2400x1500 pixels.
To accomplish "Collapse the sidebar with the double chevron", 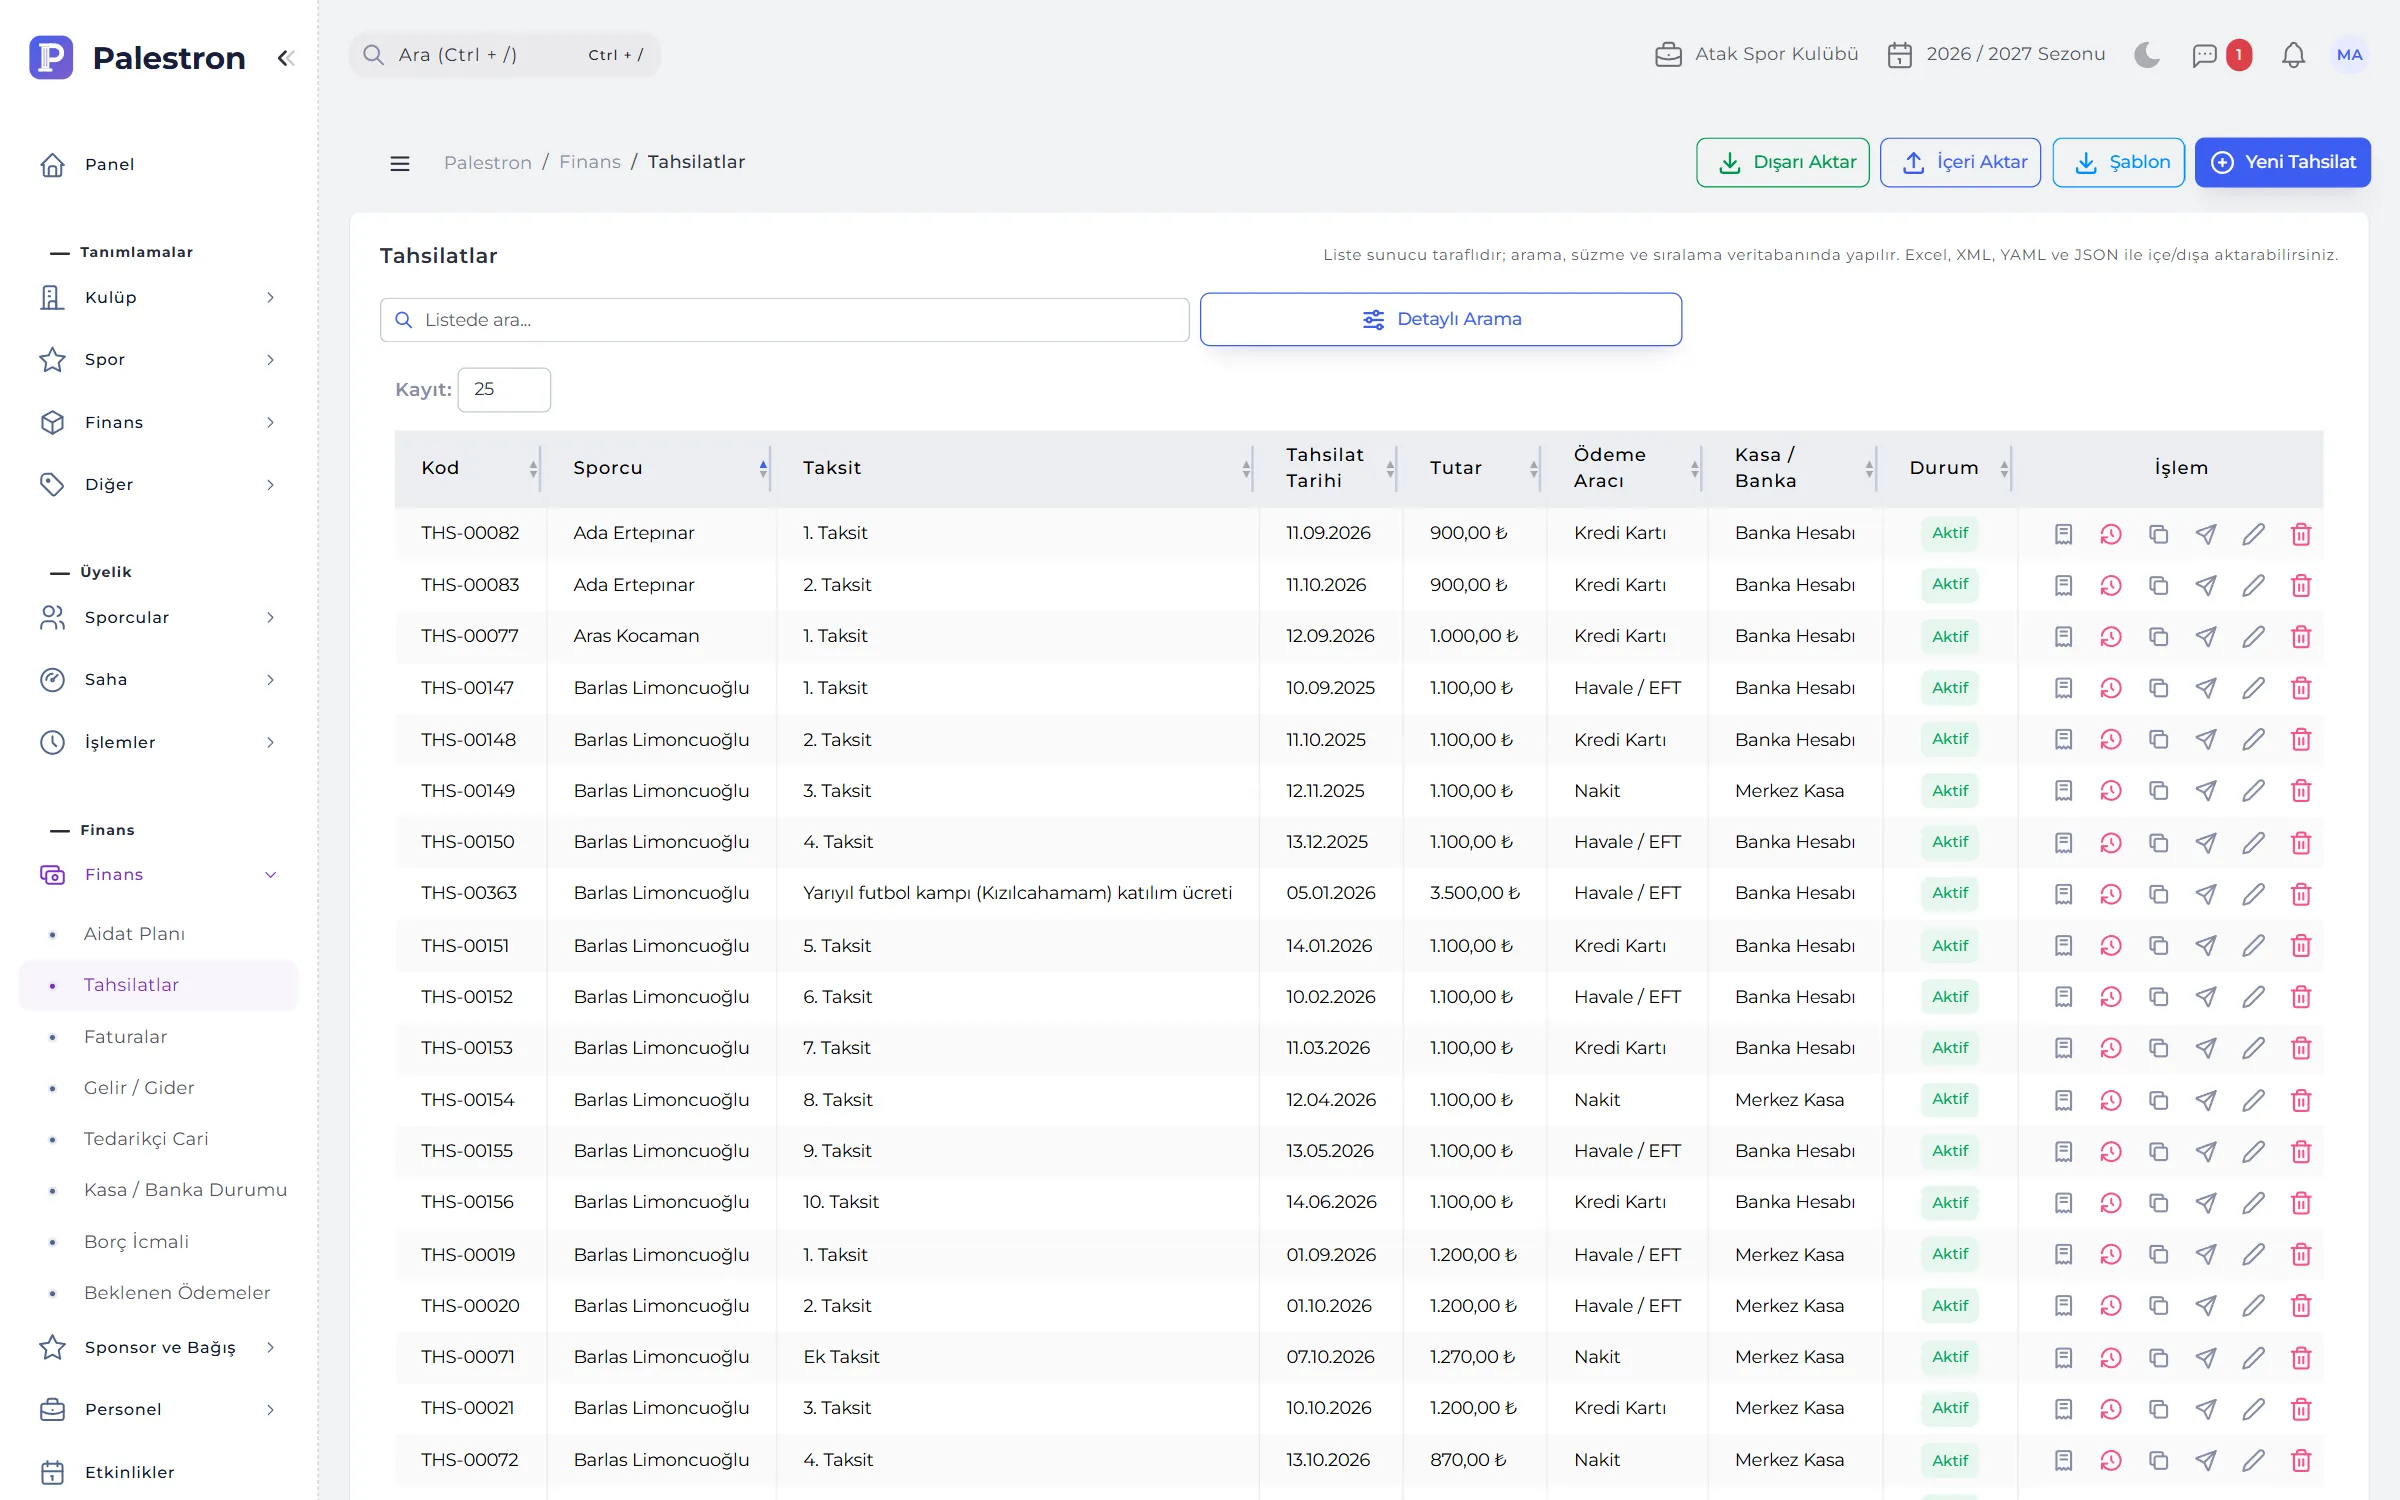I will [285, 58].
